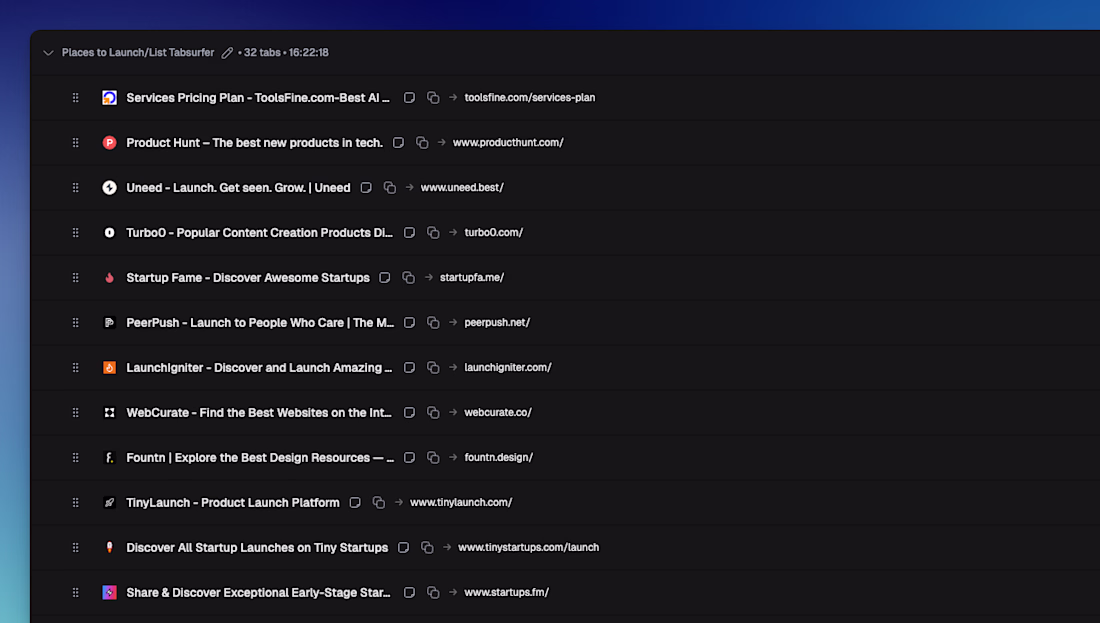The width and height of the screenshot is (1100, 623).
Task: Copy the Uneed tab link
Action: coord(390,188)
